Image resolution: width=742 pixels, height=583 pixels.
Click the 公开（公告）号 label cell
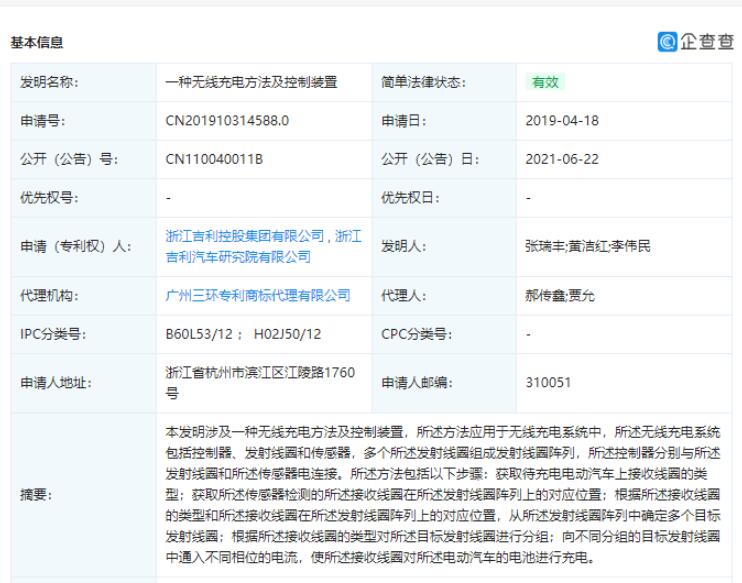pos(84,159)
